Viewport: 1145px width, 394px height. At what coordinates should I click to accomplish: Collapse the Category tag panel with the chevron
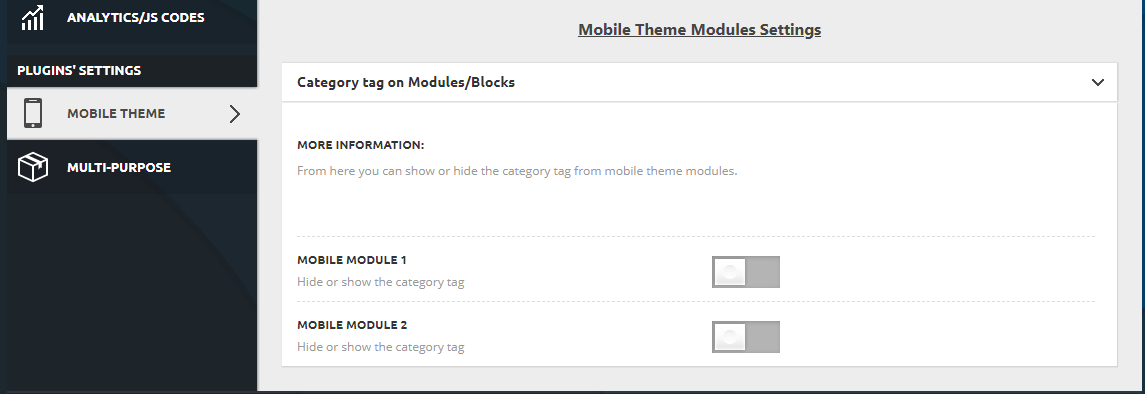[x=1097, y=82]
